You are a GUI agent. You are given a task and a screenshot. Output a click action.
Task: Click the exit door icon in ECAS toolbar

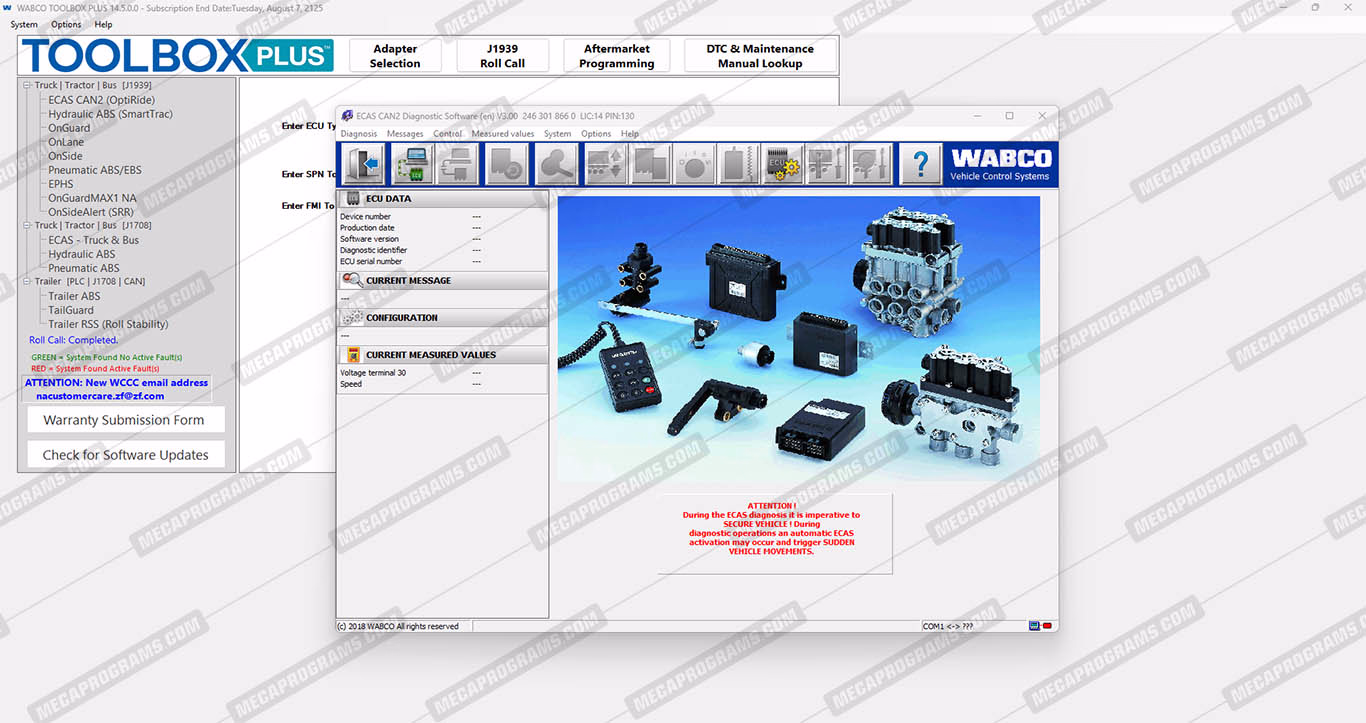coord(363,164)
